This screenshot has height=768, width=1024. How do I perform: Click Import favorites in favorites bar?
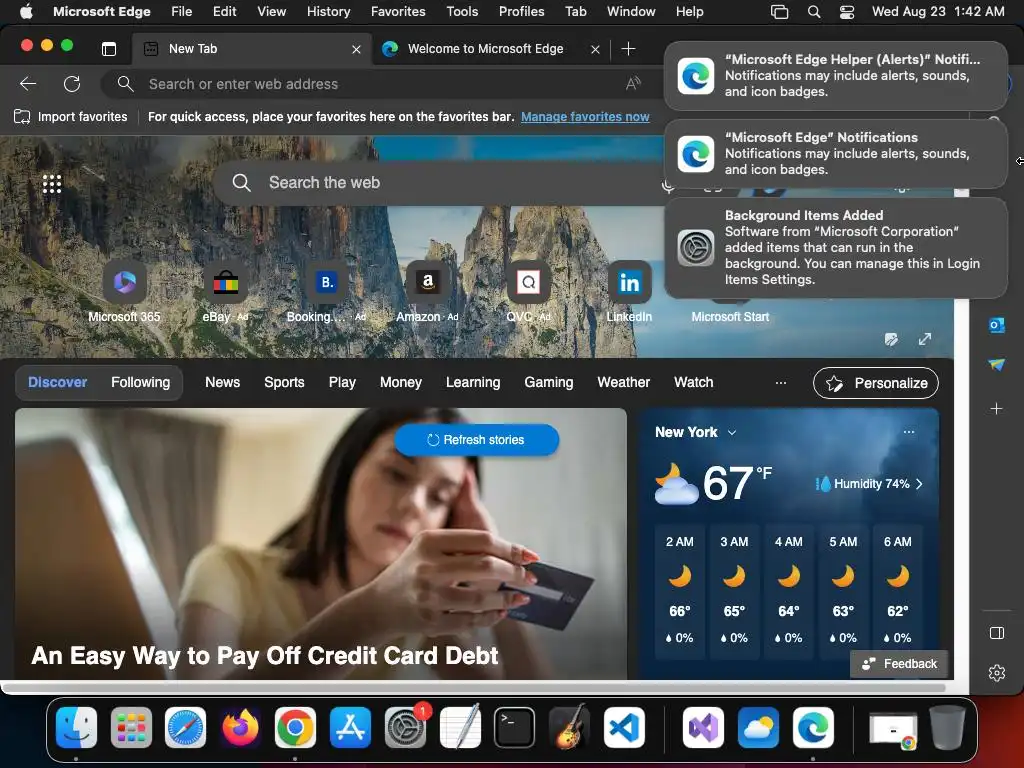pyautogui.click(x=71, y=117)
